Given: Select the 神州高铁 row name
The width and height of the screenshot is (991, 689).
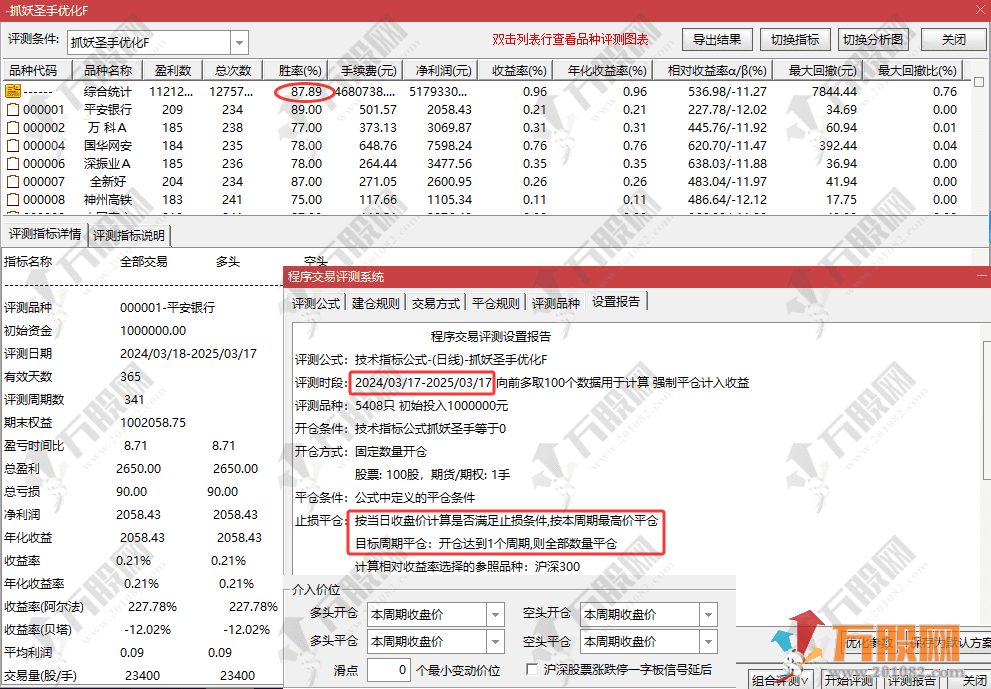Looking at the screenshot, I should [x=108, y=200].
